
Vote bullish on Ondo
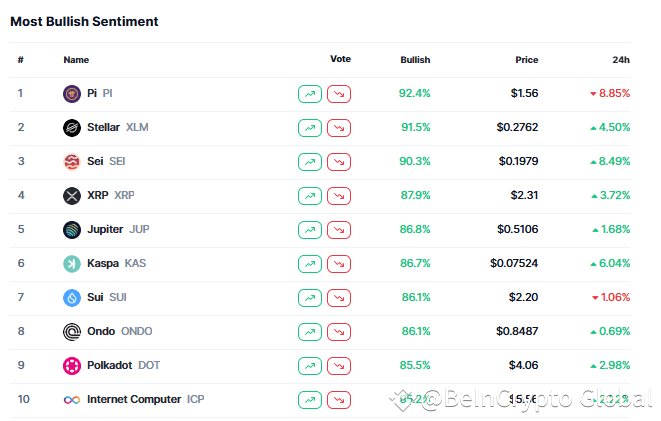pos(310,332)
